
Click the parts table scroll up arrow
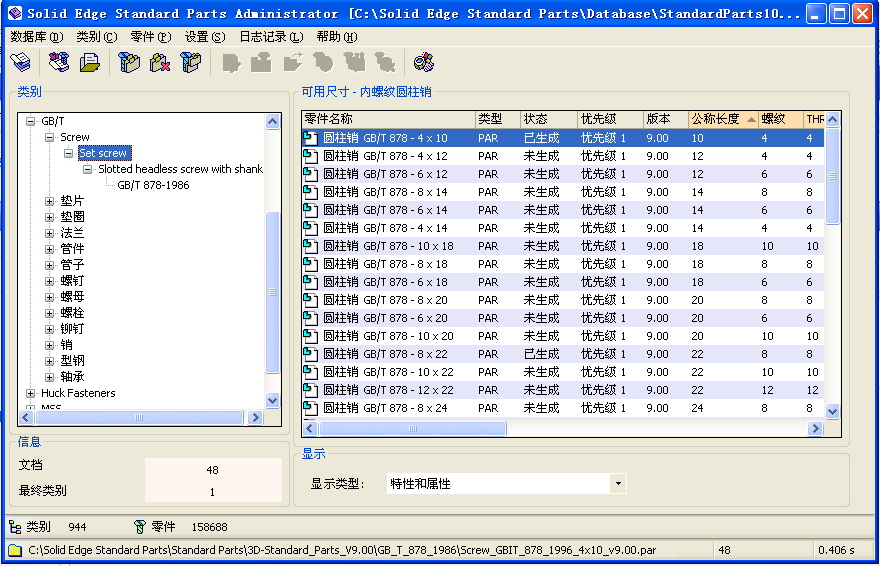tap(832, 119)
